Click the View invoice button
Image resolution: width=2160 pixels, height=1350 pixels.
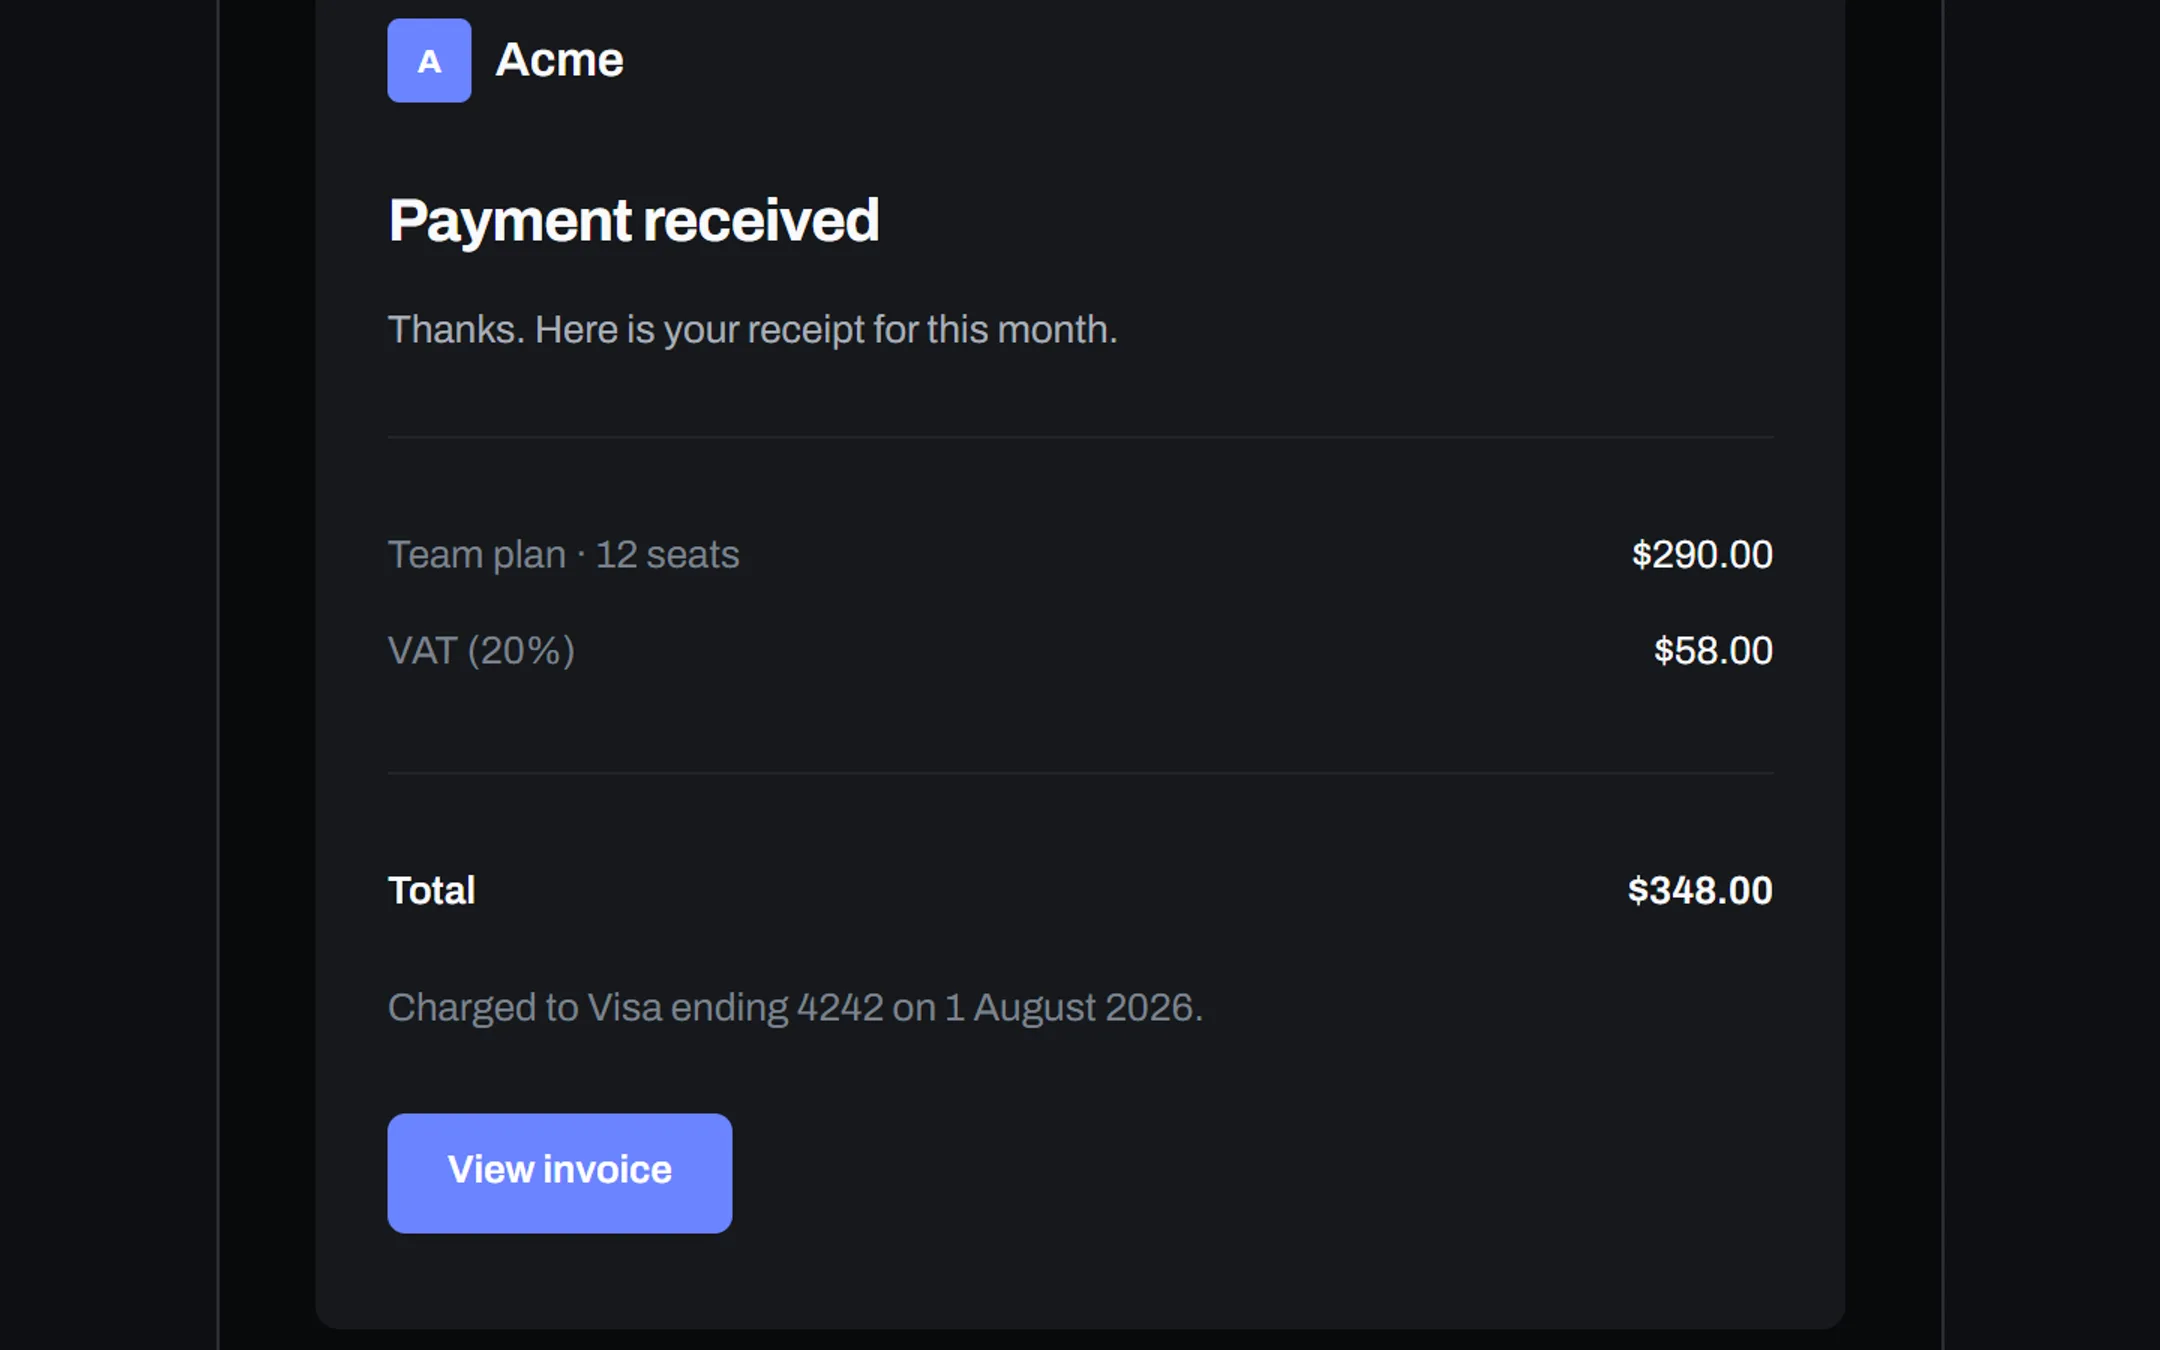[559, 1172]
